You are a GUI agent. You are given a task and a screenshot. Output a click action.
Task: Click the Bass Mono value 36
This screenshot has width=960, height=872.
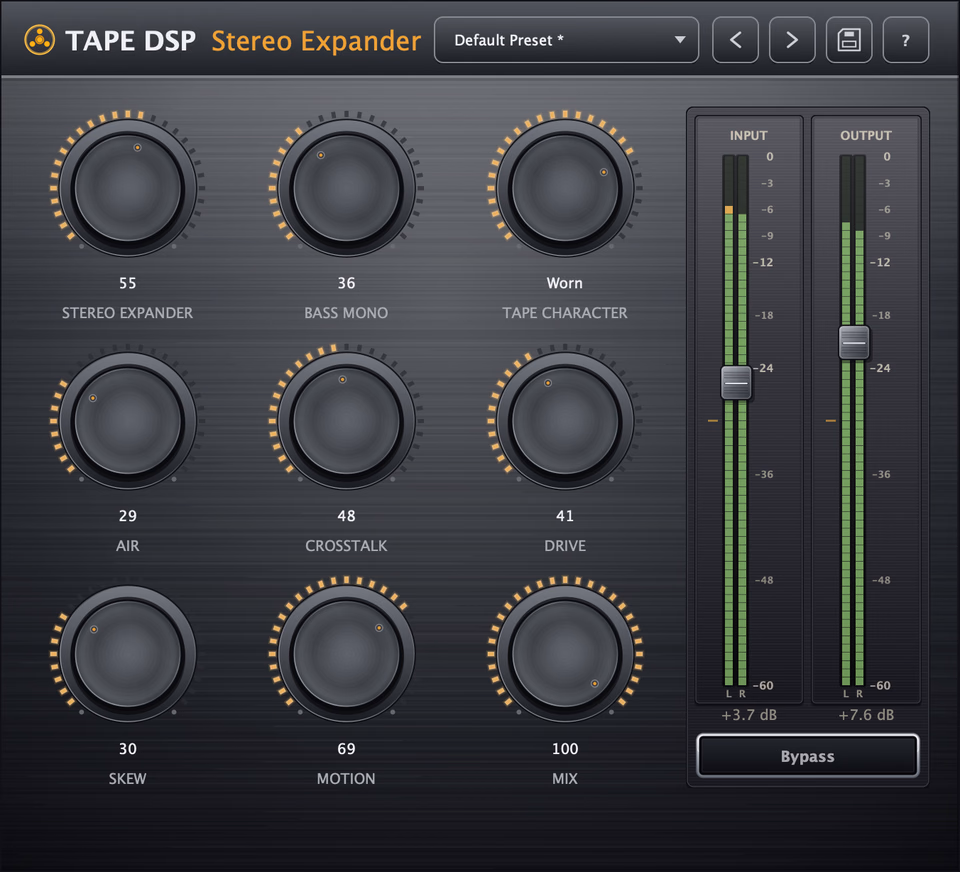347,283
